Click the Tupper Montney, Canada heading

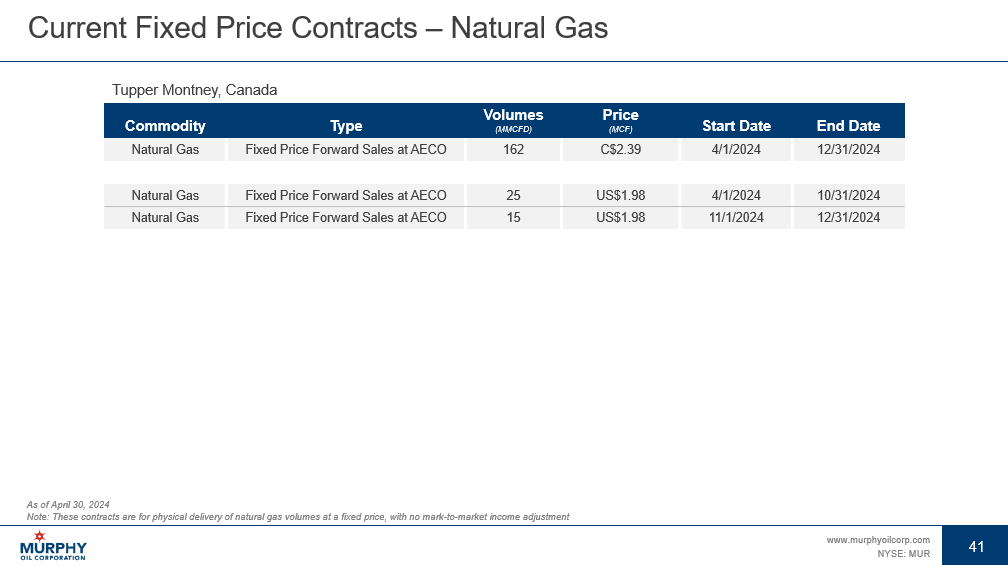tap(194, 90)
